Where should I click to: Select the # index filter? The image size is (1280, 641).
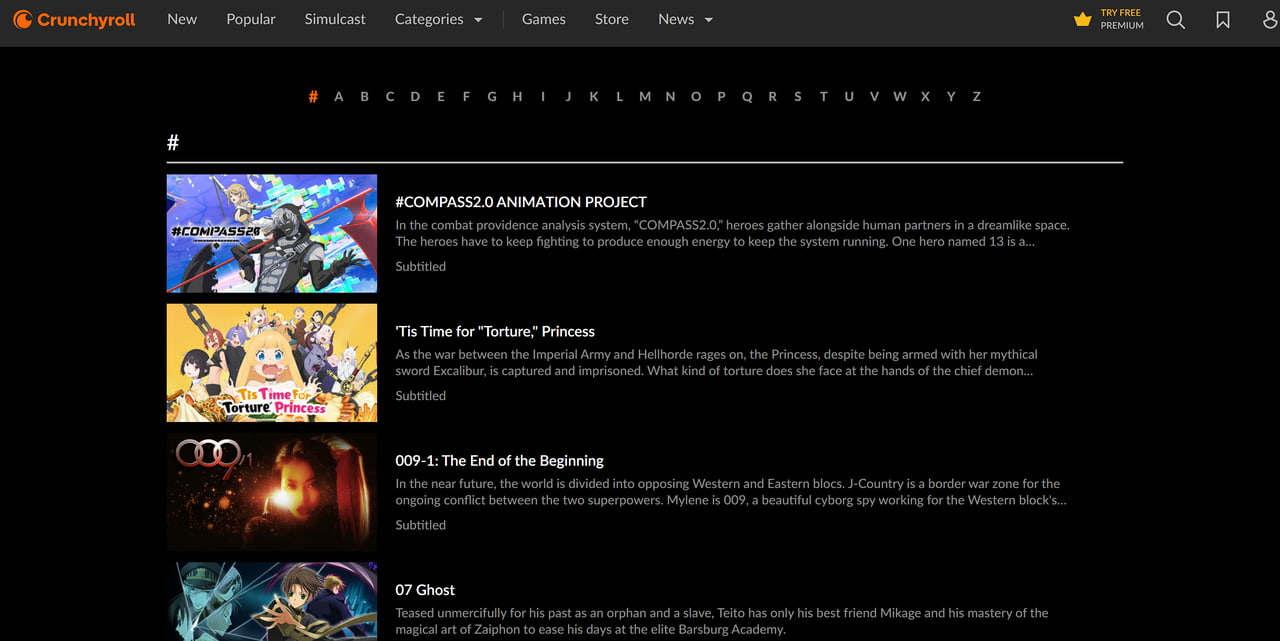(x=313, y=96)
